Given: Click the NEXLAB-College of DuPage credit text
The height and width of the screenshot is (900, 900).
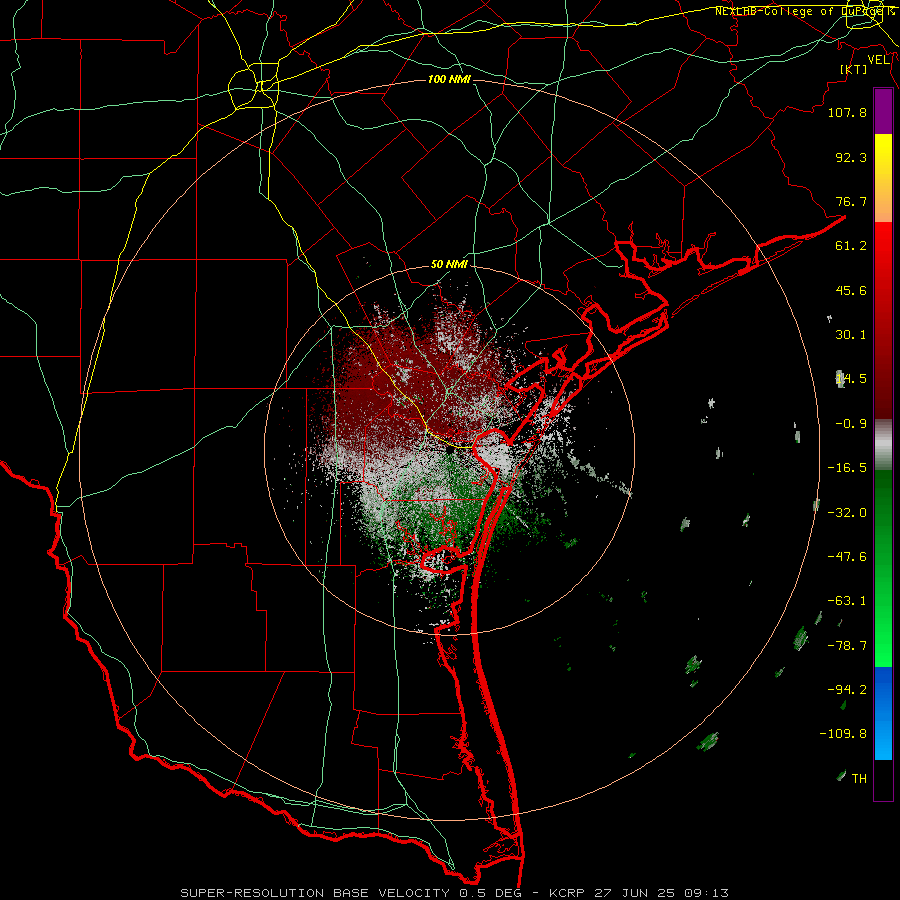Looking at the screenshot, I should coord(804,11).
